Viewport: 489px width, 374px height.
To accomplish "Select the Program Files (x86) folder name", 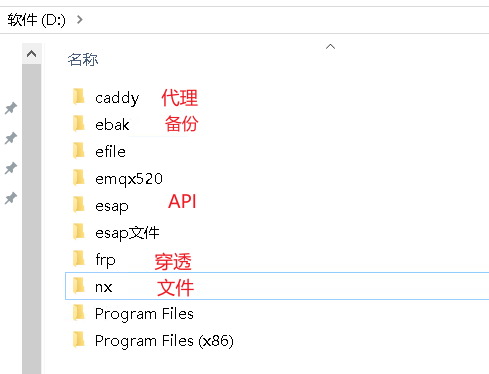I will point(164,341).
